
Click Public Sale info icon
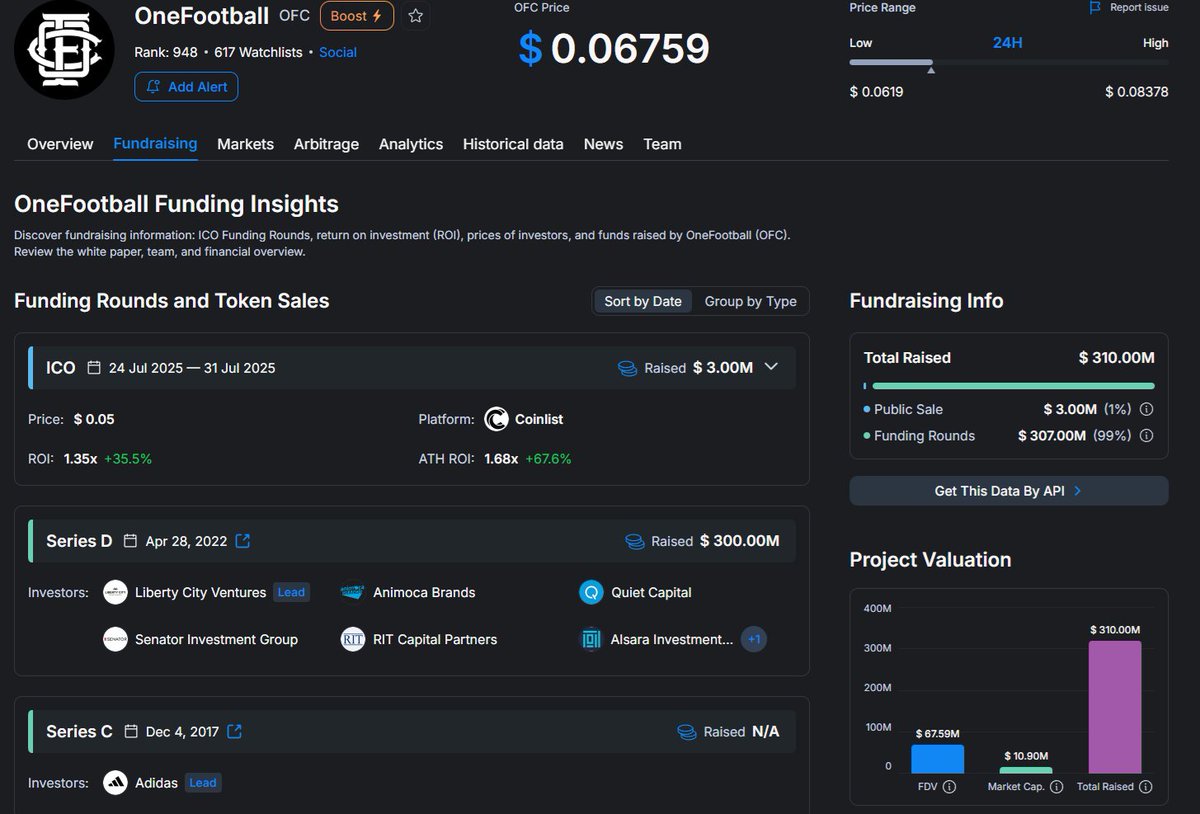point(1147,409)
